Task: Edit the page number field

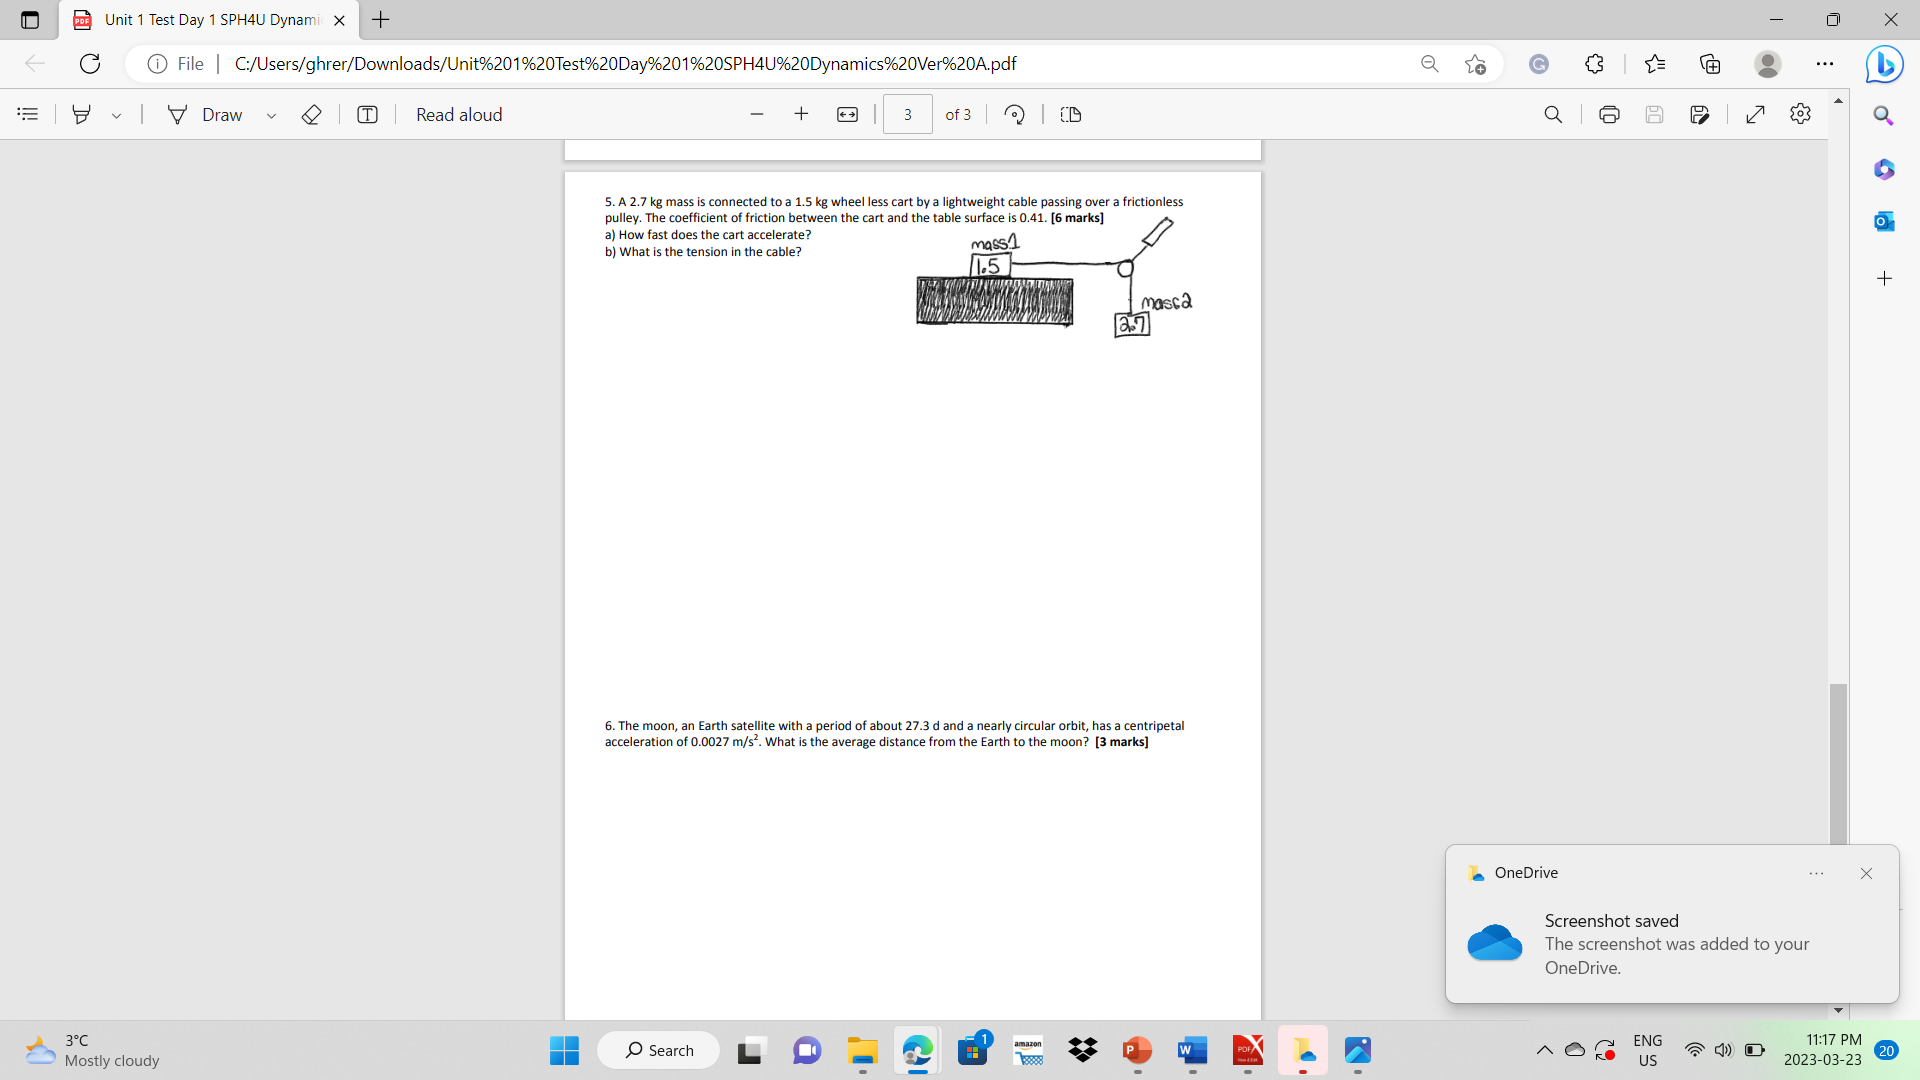Action: [907, 114]
